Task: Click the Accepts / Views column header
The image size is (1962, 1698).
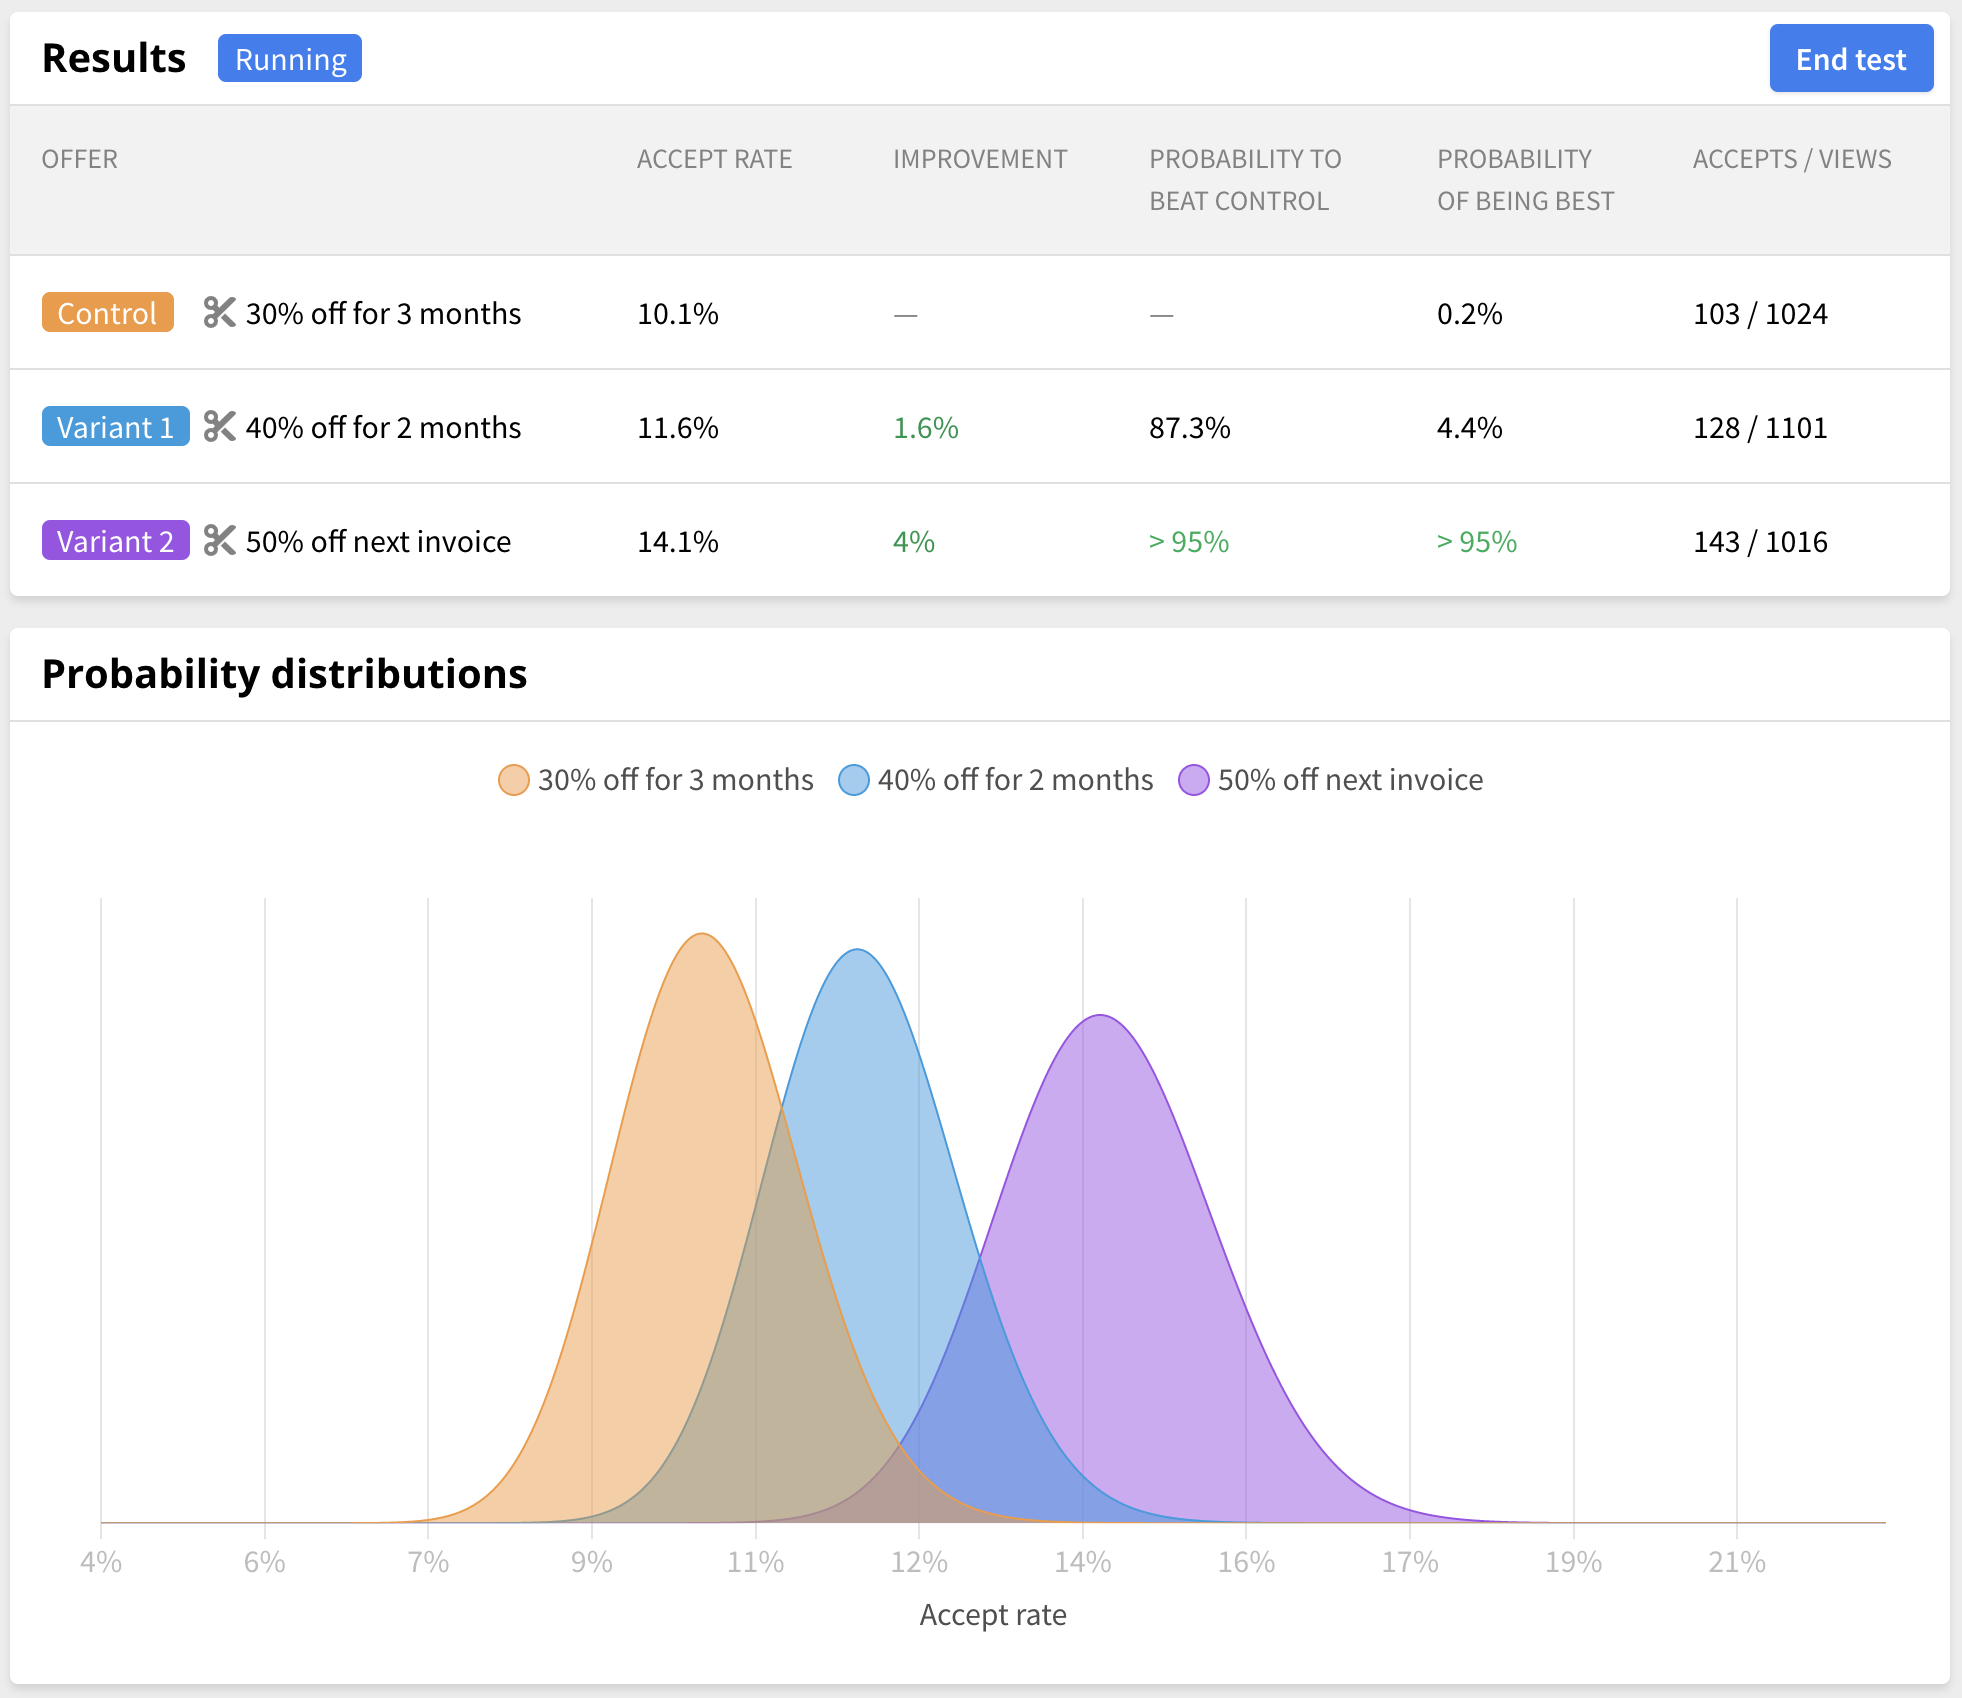Action: 1791,159
